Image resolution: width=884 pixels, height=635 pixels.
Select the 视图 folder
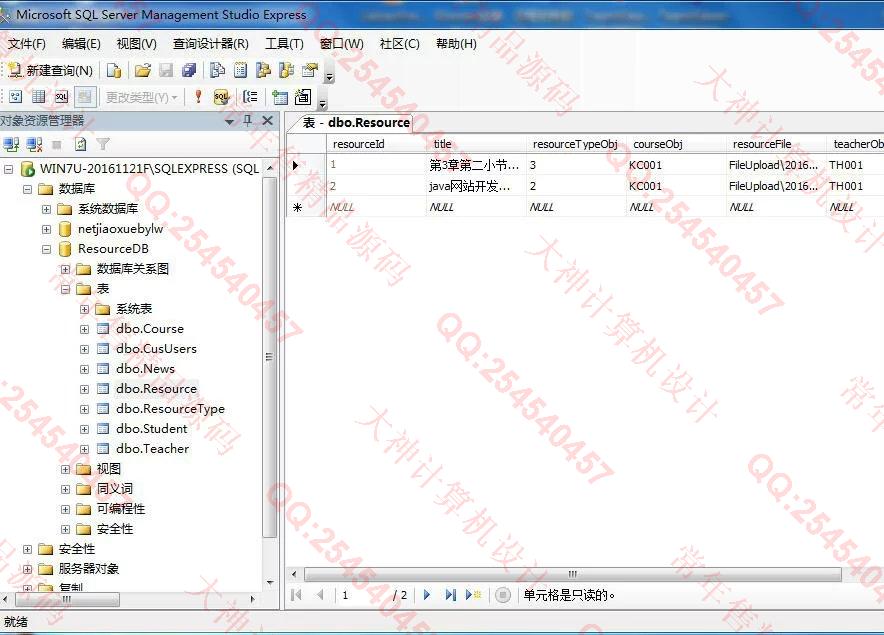108,469
